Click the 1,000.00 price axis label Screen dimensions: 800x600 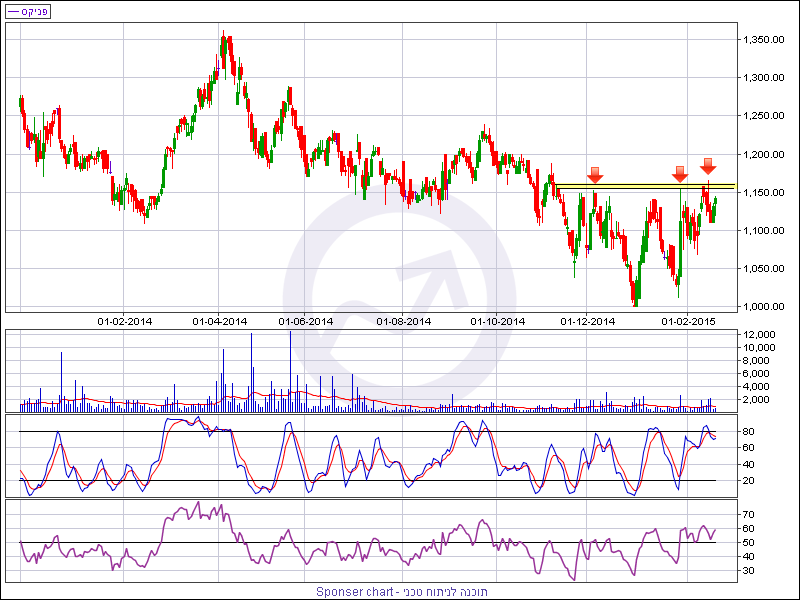762,307
